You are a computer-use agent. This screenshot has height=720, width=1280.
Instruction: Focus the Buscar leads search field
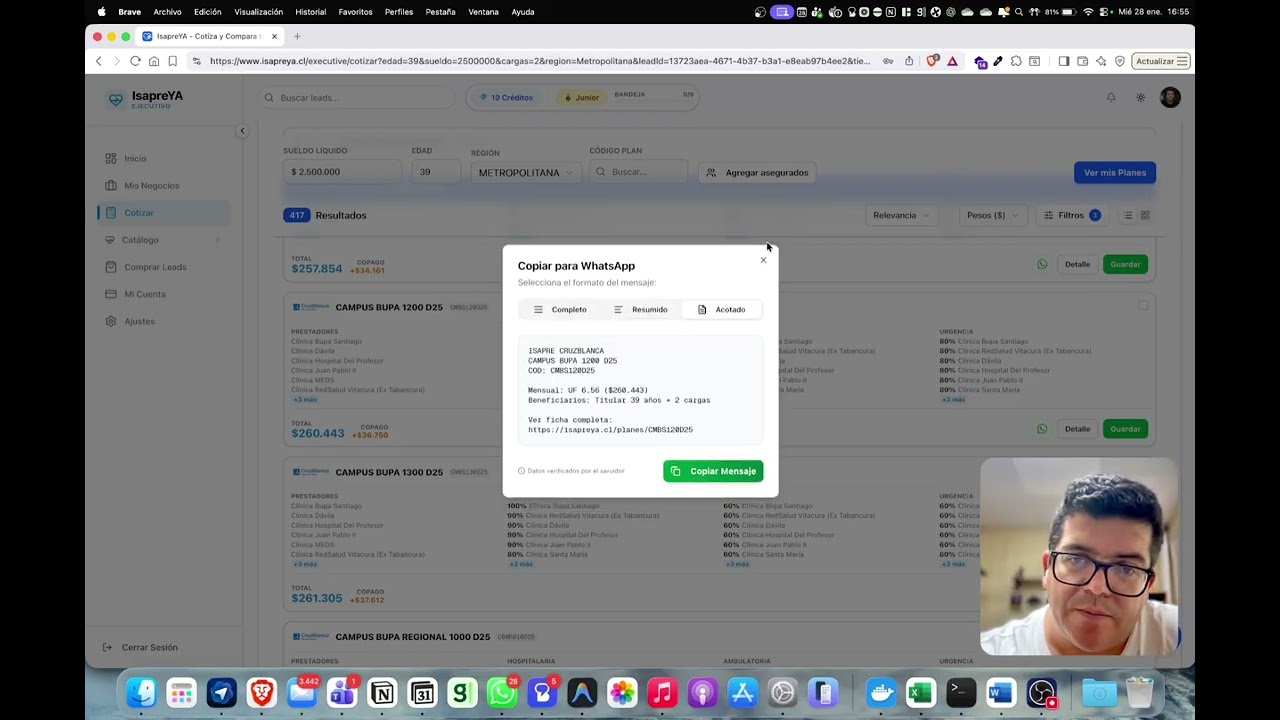click(355, 98)
